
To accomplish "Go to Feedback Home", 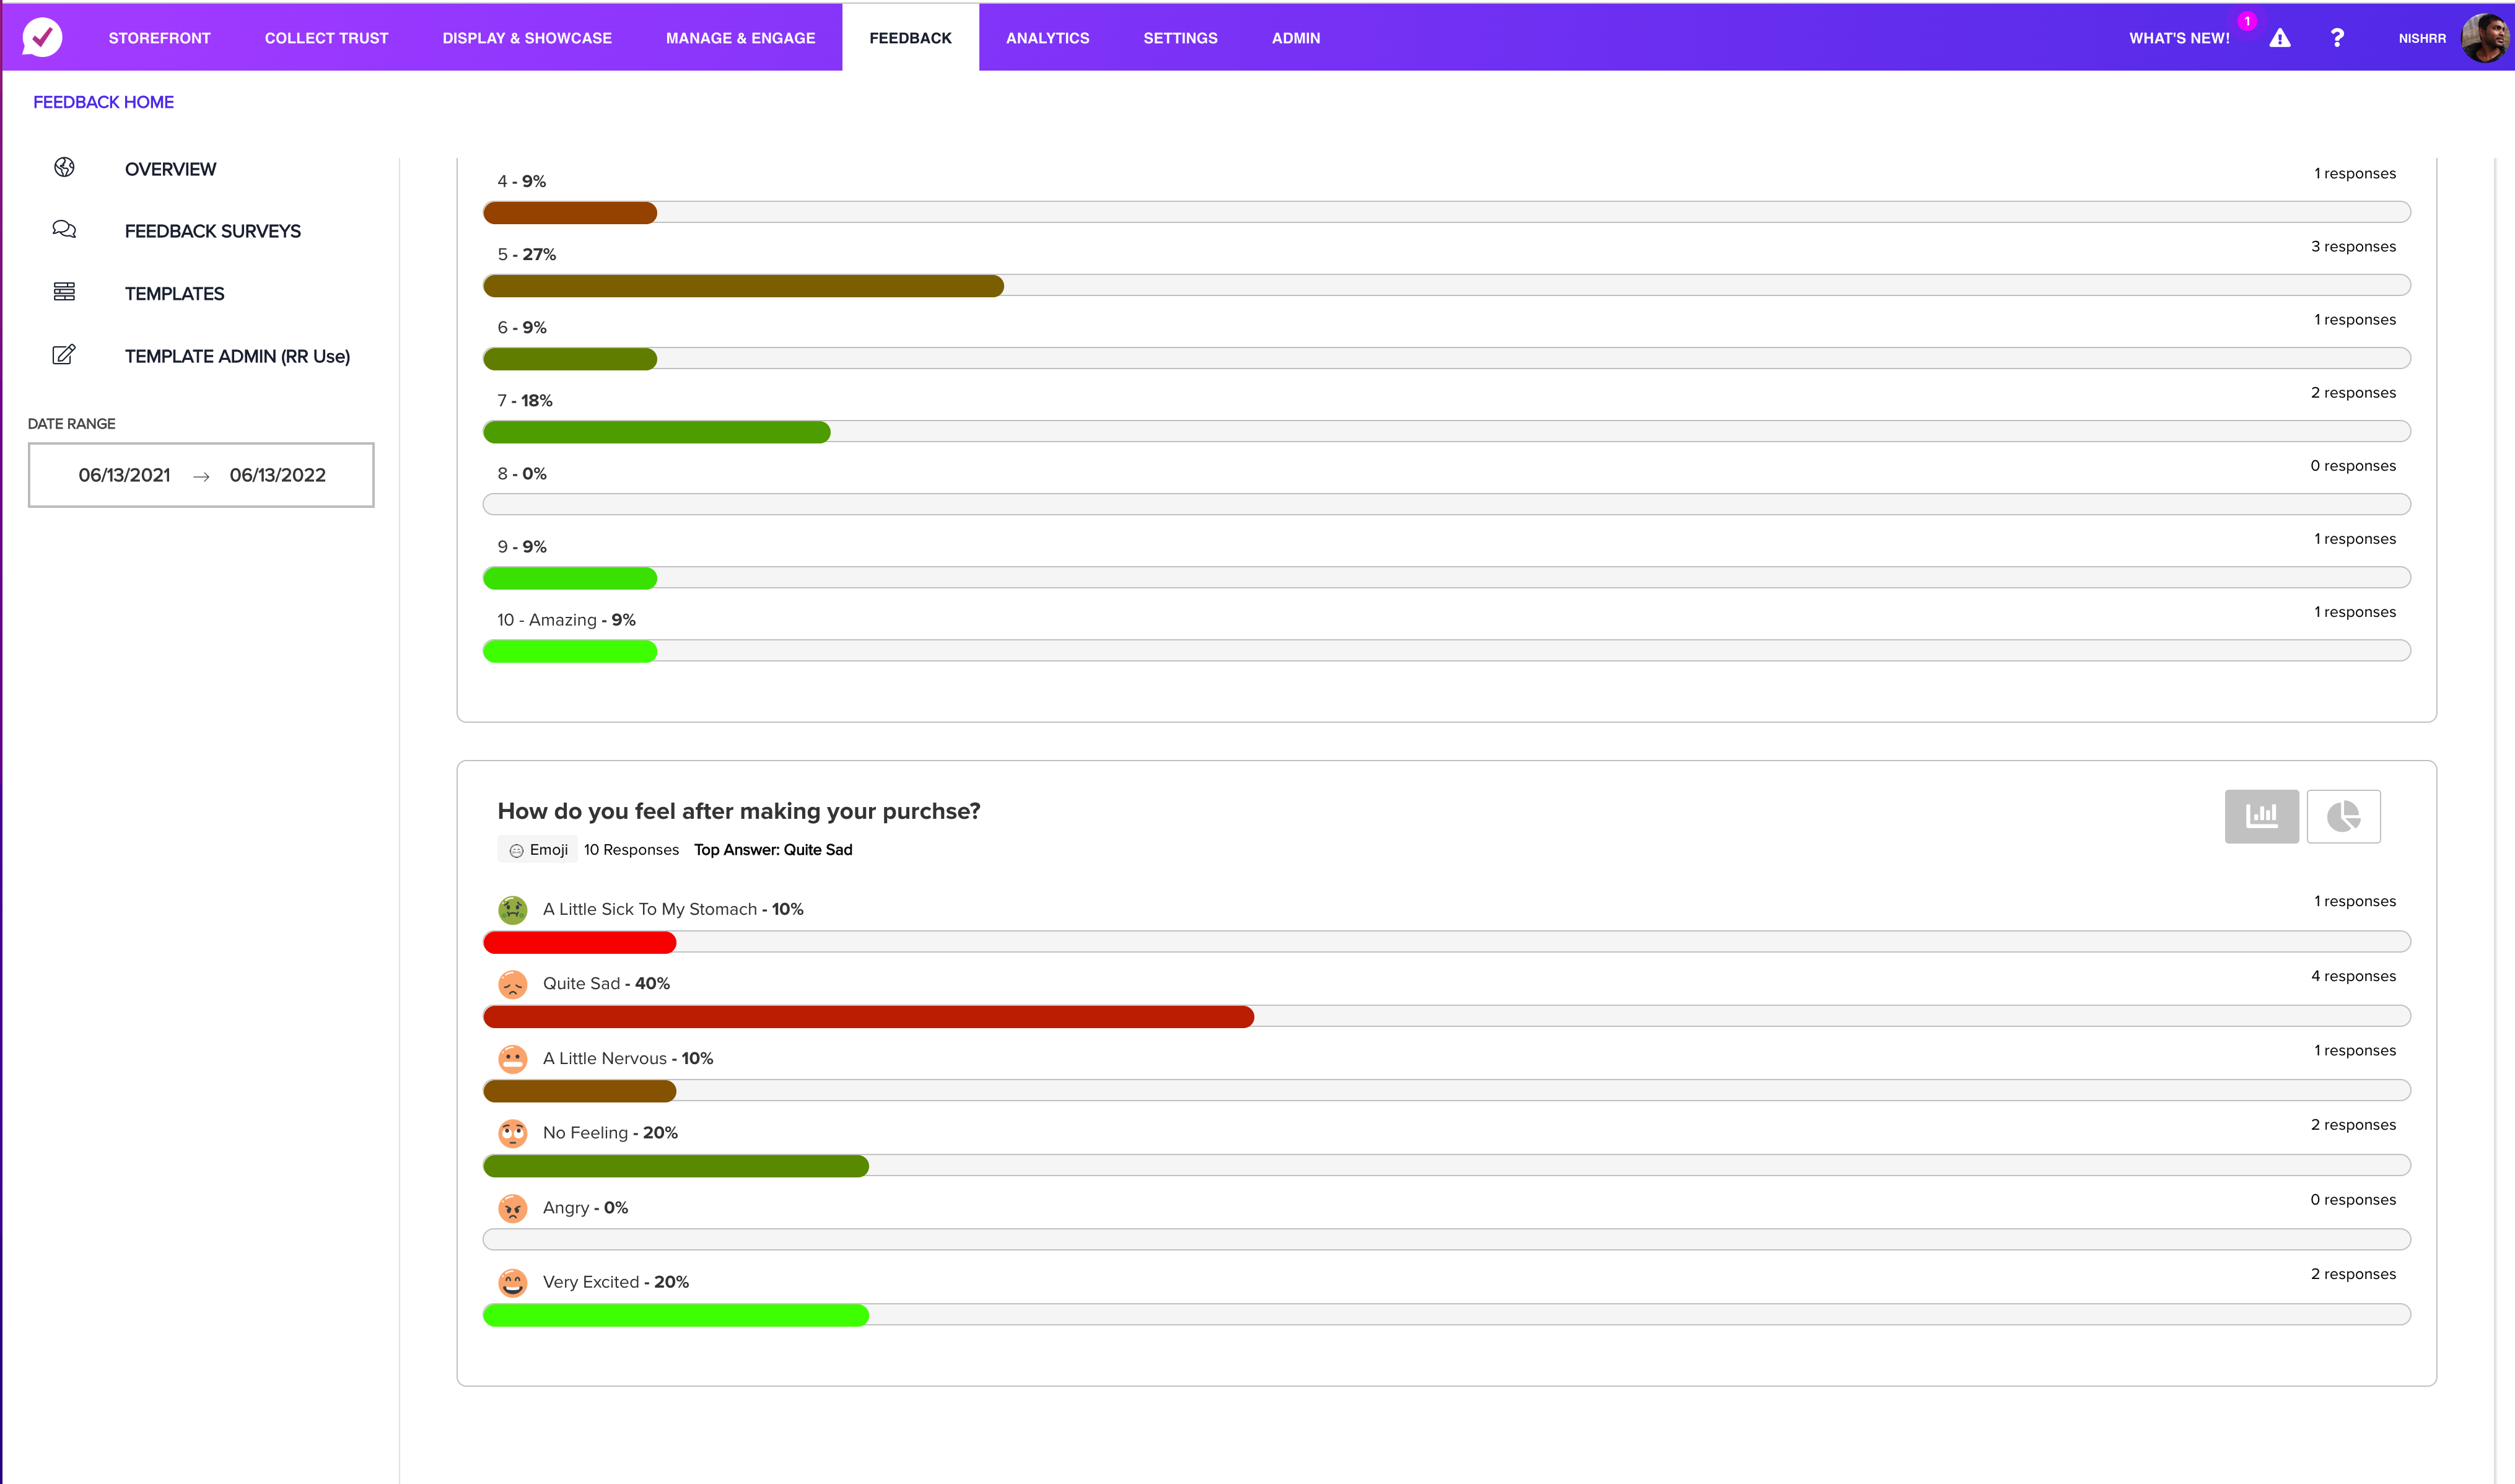I will pos(103,102).
